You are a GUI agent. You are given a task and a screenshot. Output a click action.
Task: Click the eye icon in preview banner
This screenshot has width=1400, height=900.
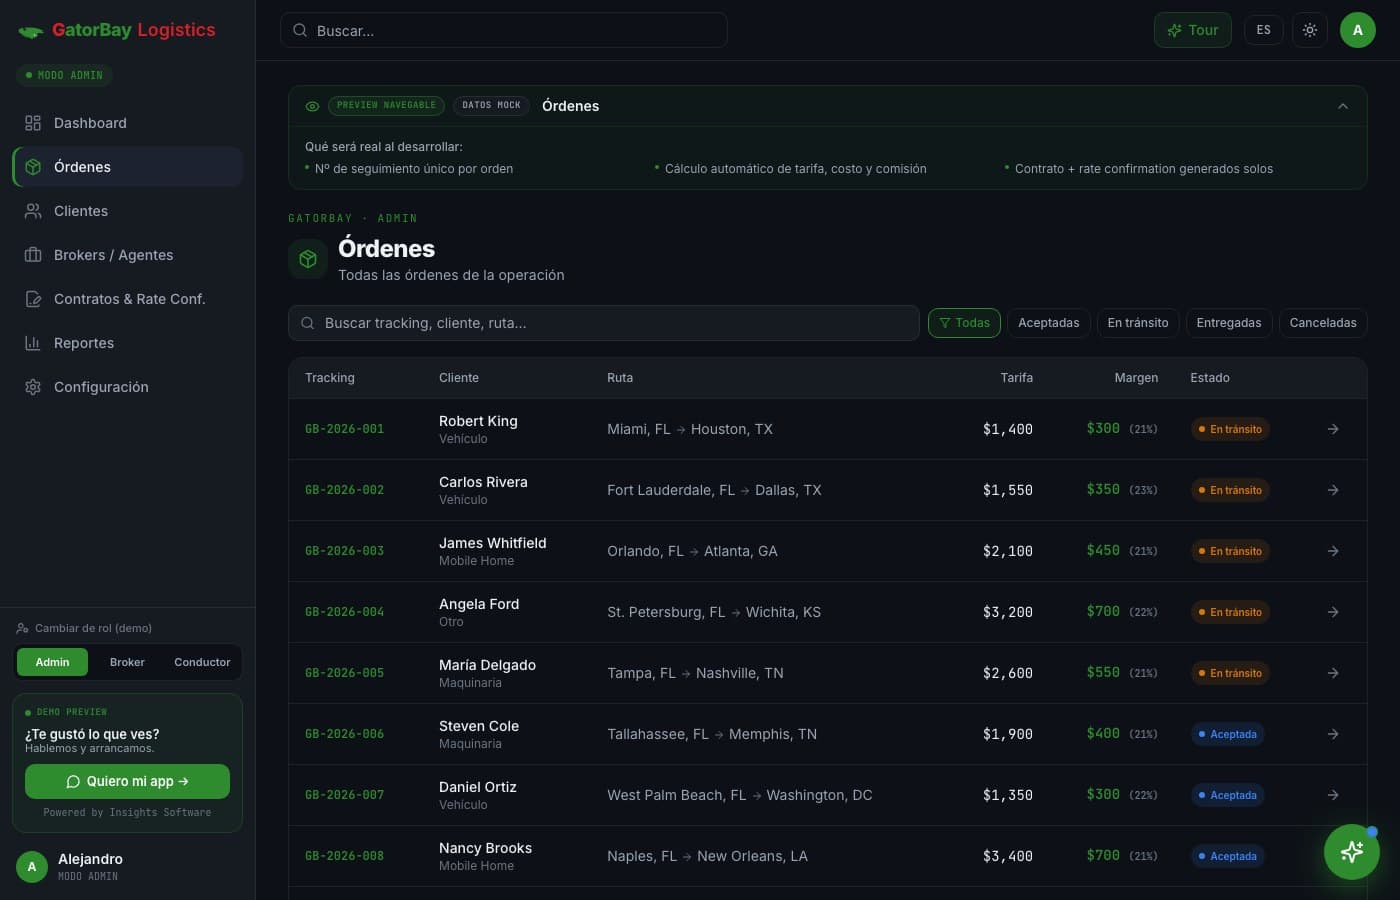(x=312, y=106)
